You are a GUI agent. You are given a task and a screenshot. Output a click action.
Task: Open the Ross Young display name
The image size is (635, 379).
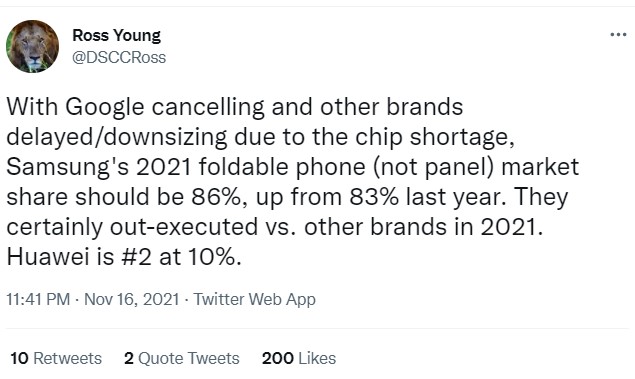pos(116,36)
